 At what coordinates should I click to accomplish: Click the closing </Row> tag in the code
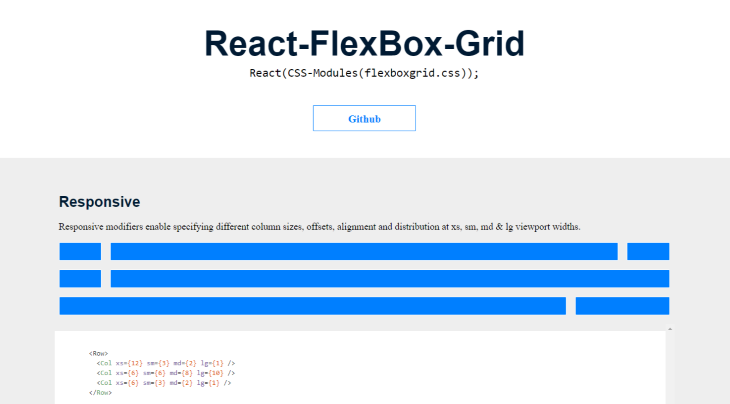tap(100, 392)
